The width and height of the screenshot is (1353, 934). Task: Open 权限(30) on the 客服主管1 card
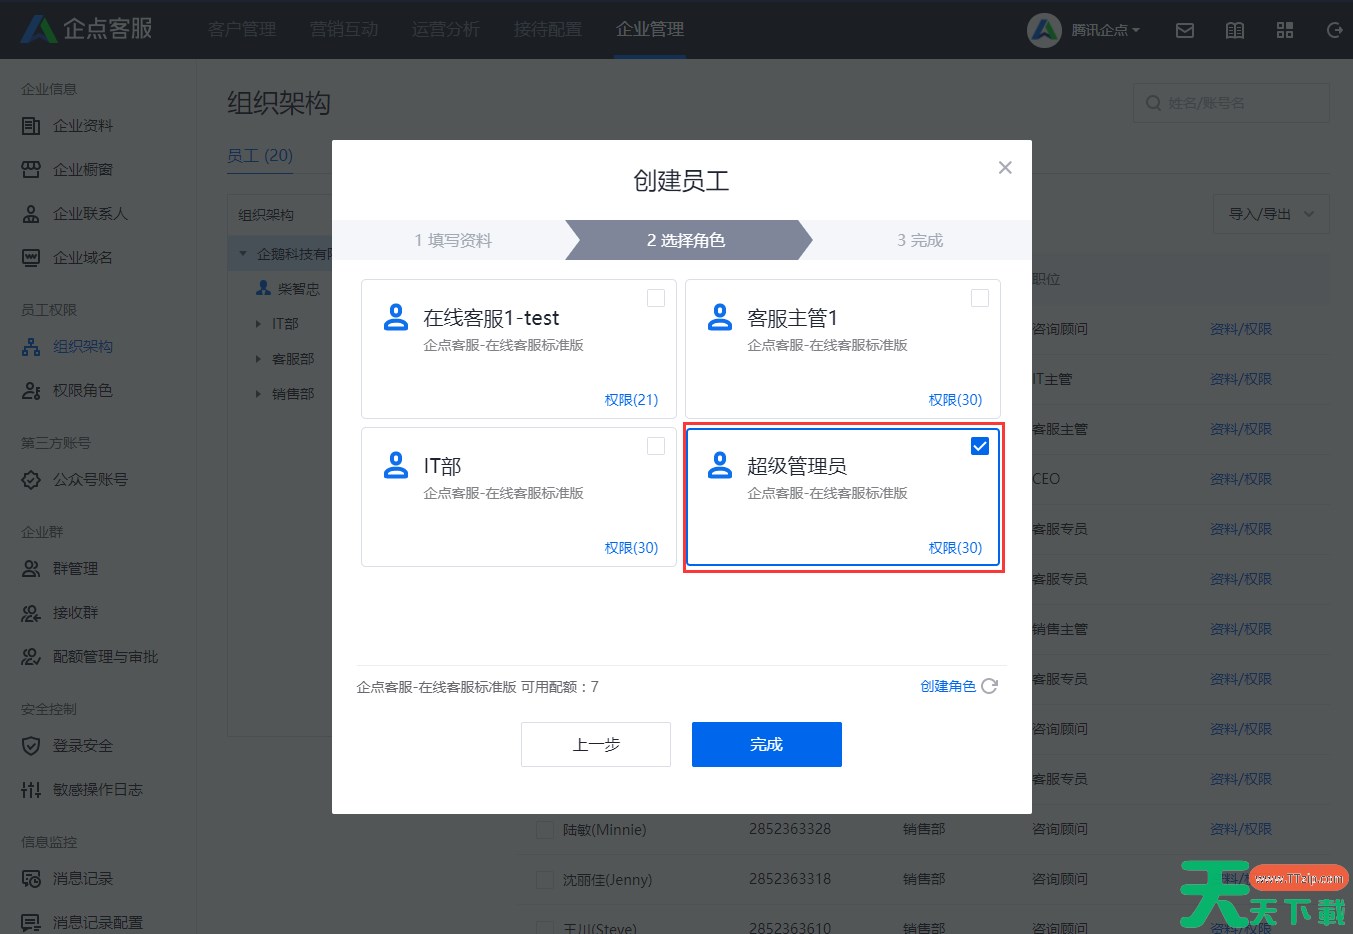(955, 400)
